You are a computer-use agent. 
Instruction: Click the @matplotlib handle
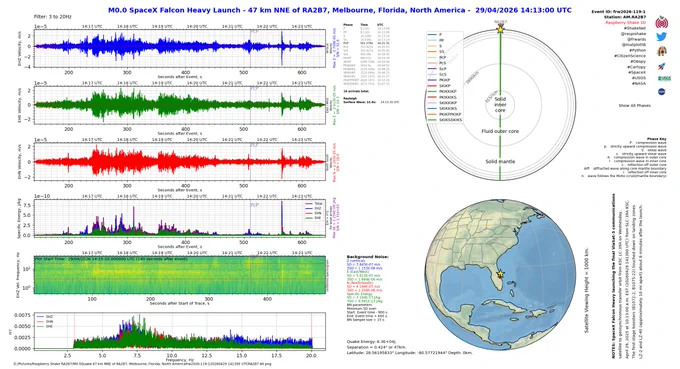pos(634,45)
